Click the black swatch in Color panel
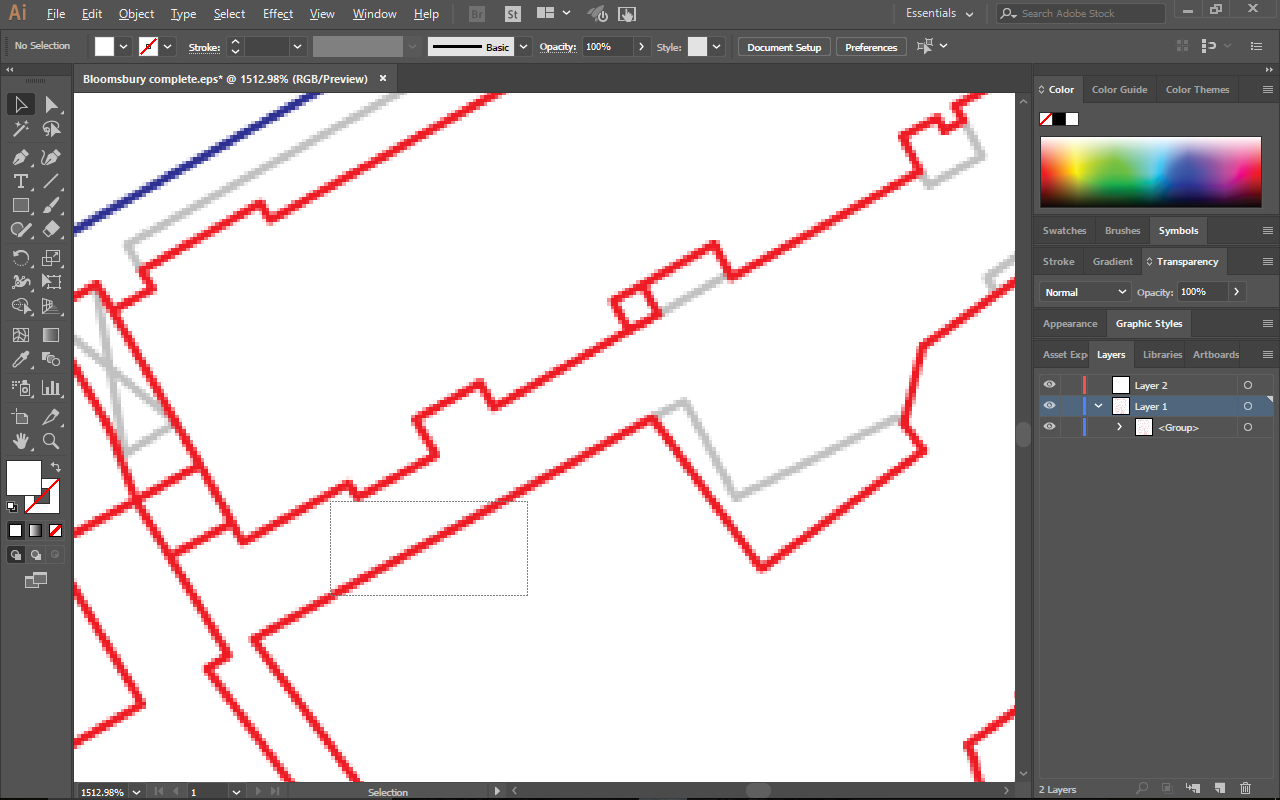The width and height of the screenshot is (1280, 800). click(1058, 119)
